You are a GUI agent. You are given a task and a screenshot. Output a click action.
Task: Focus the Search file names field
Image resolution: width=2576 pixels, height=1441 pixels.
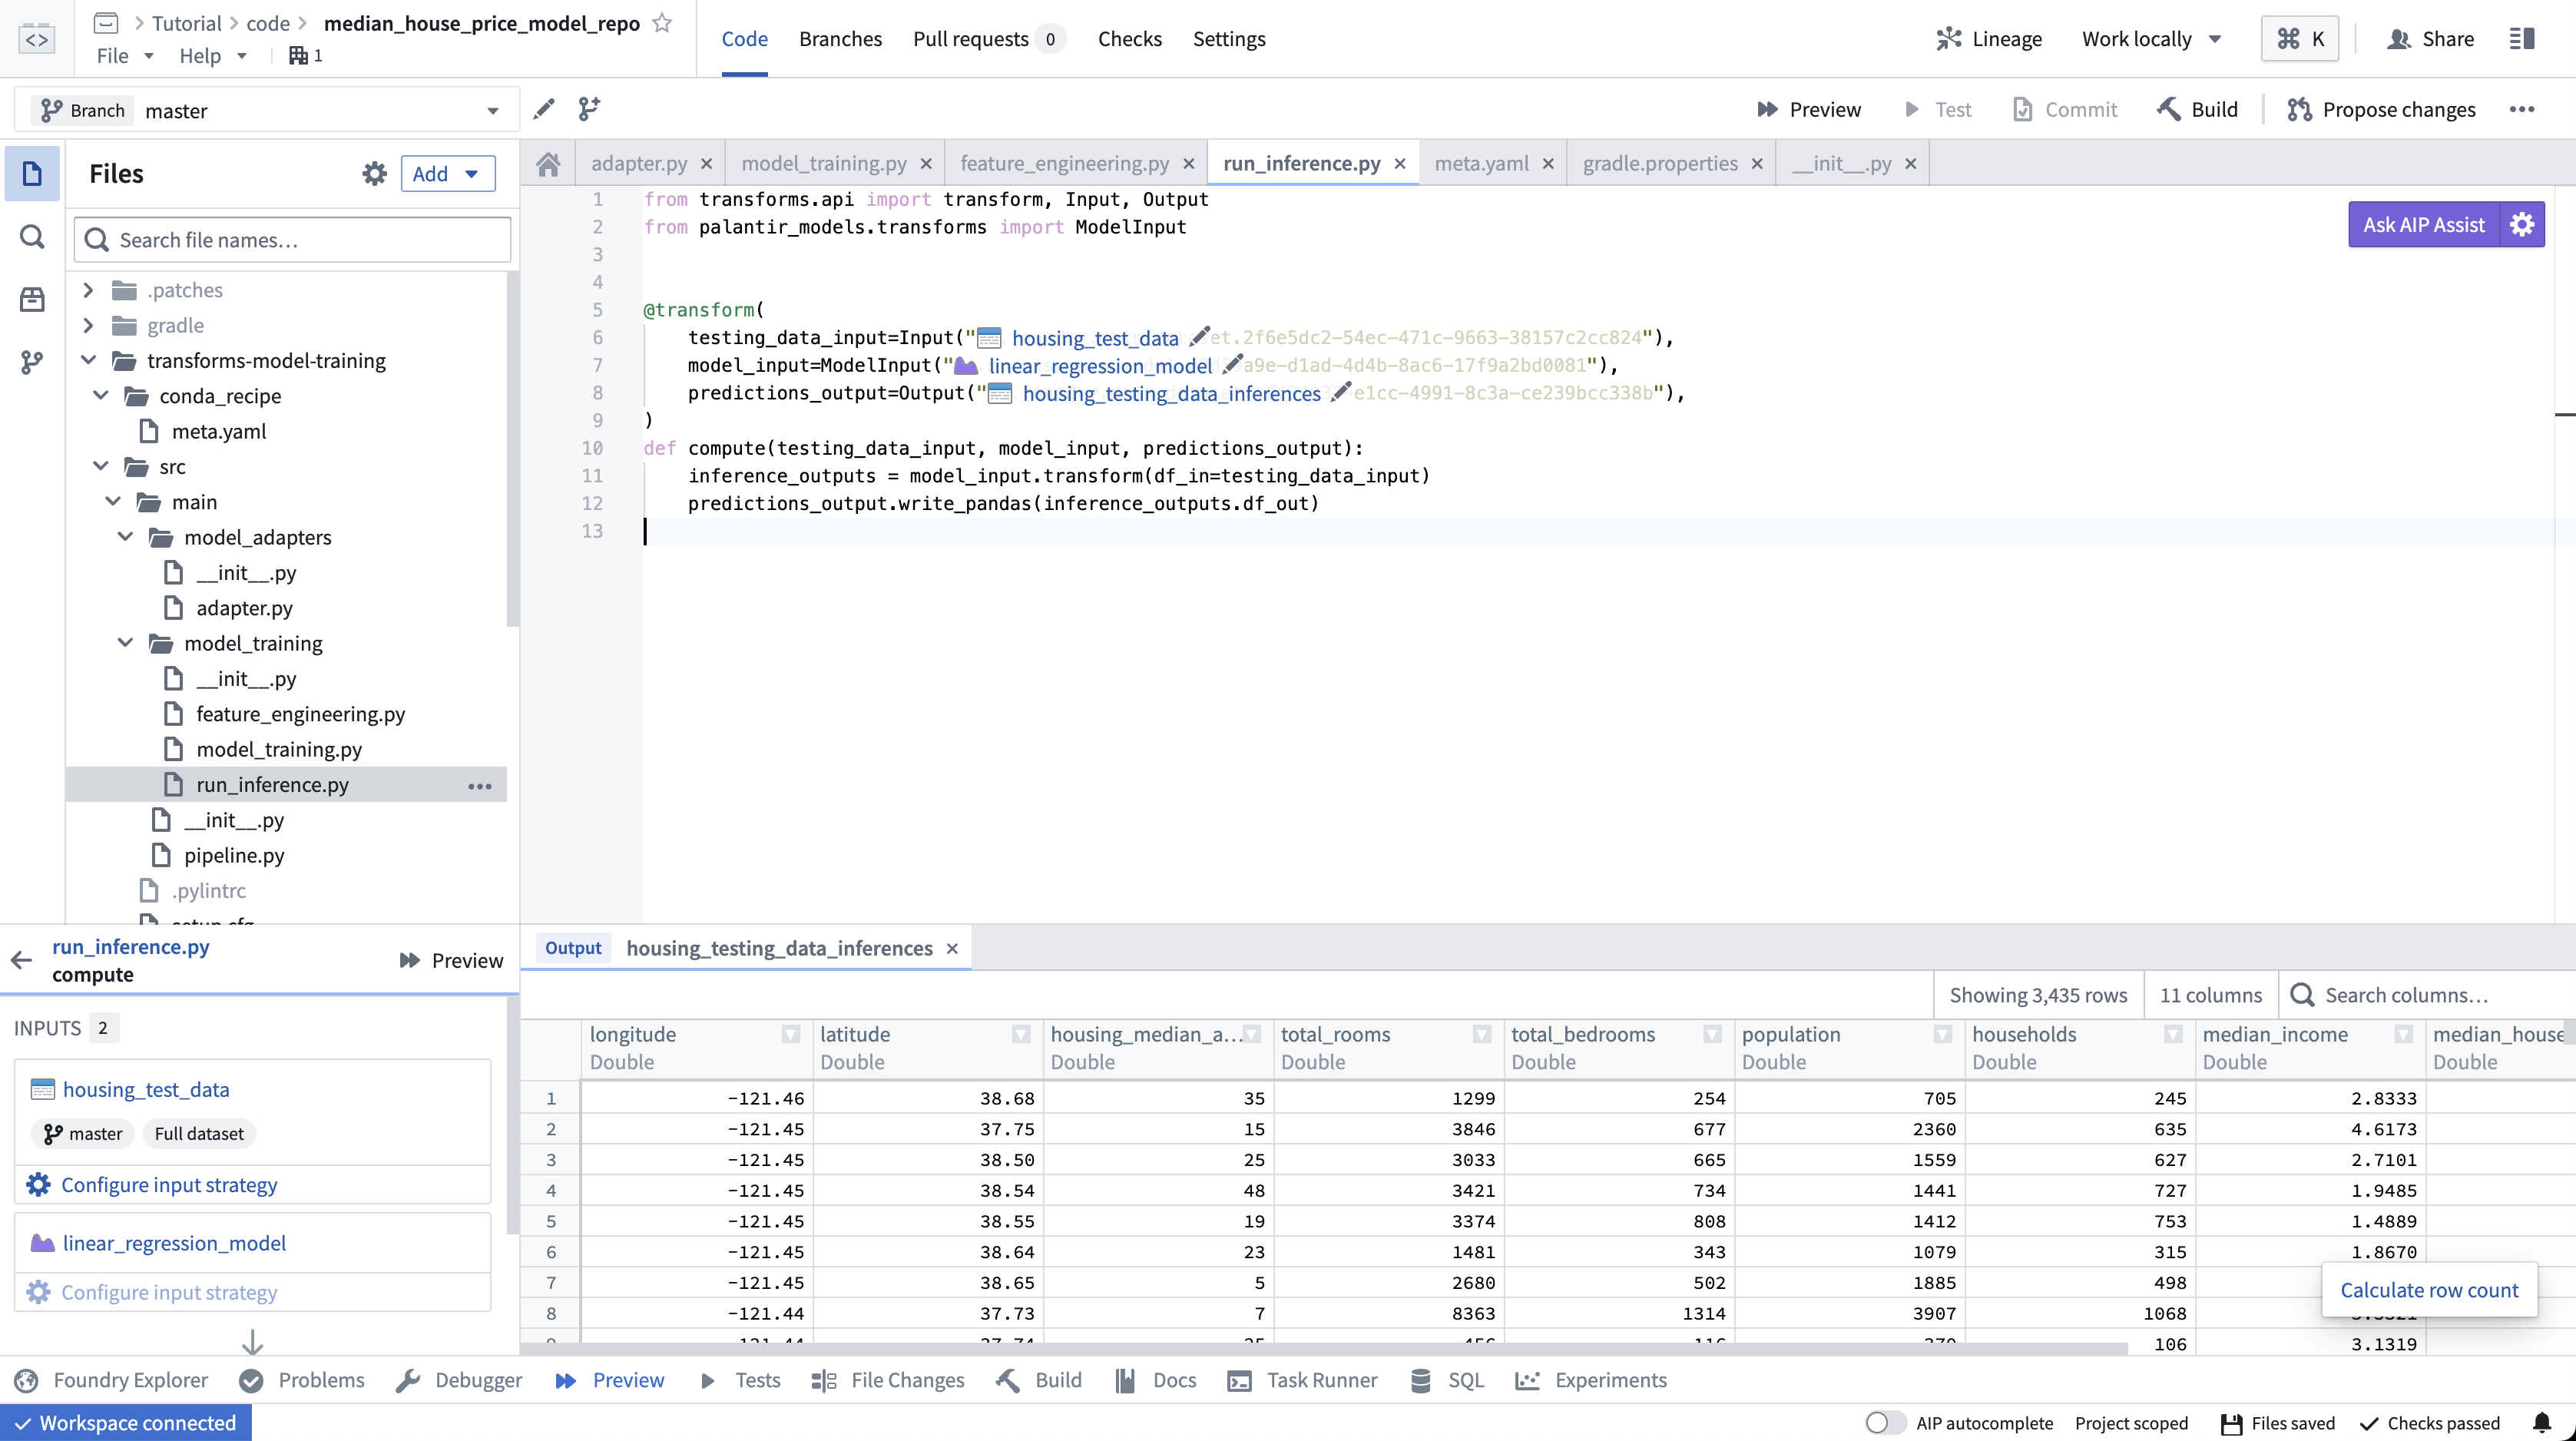pyautogui.click(x=292, y=240)
